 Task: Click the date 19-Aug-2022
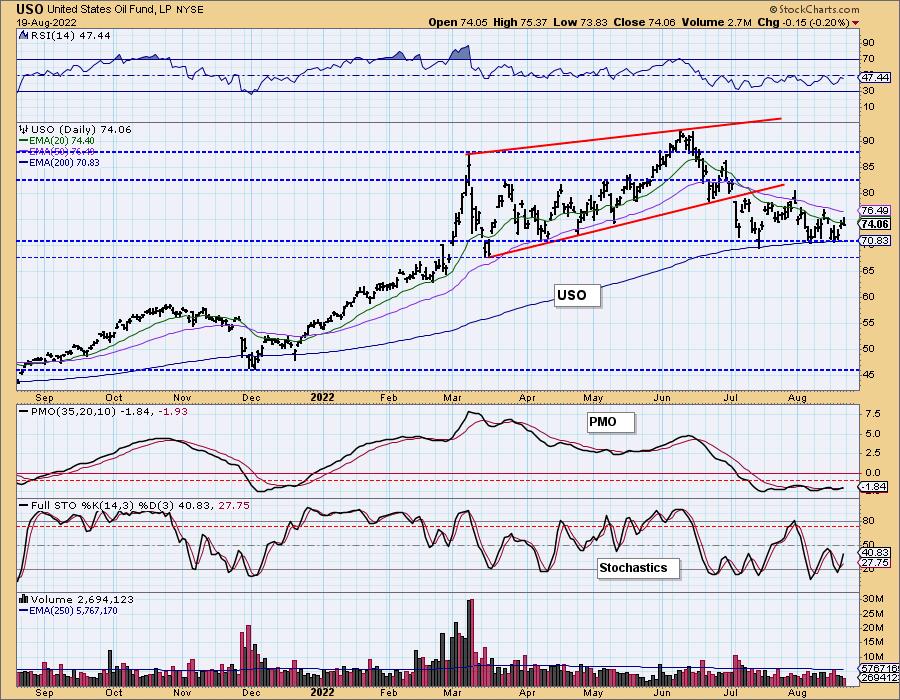(x=45, y=21)
